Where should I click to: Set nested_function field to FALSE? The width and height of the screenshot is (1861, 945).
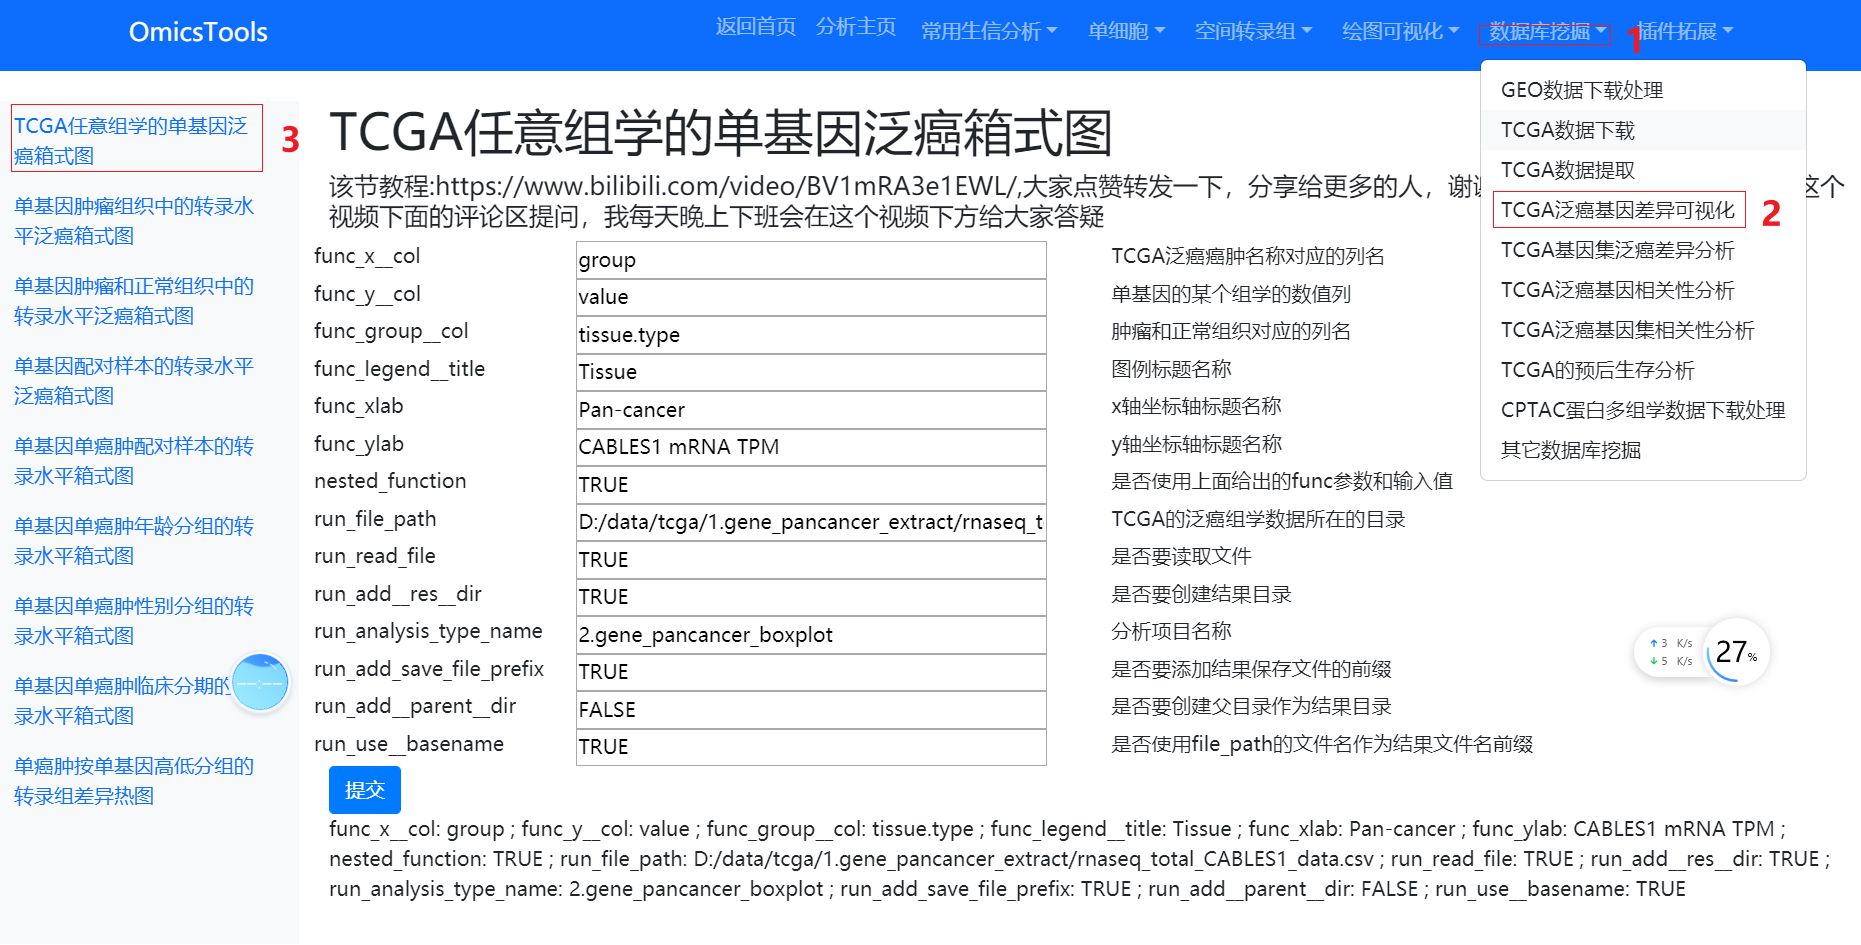click(810, 485)
